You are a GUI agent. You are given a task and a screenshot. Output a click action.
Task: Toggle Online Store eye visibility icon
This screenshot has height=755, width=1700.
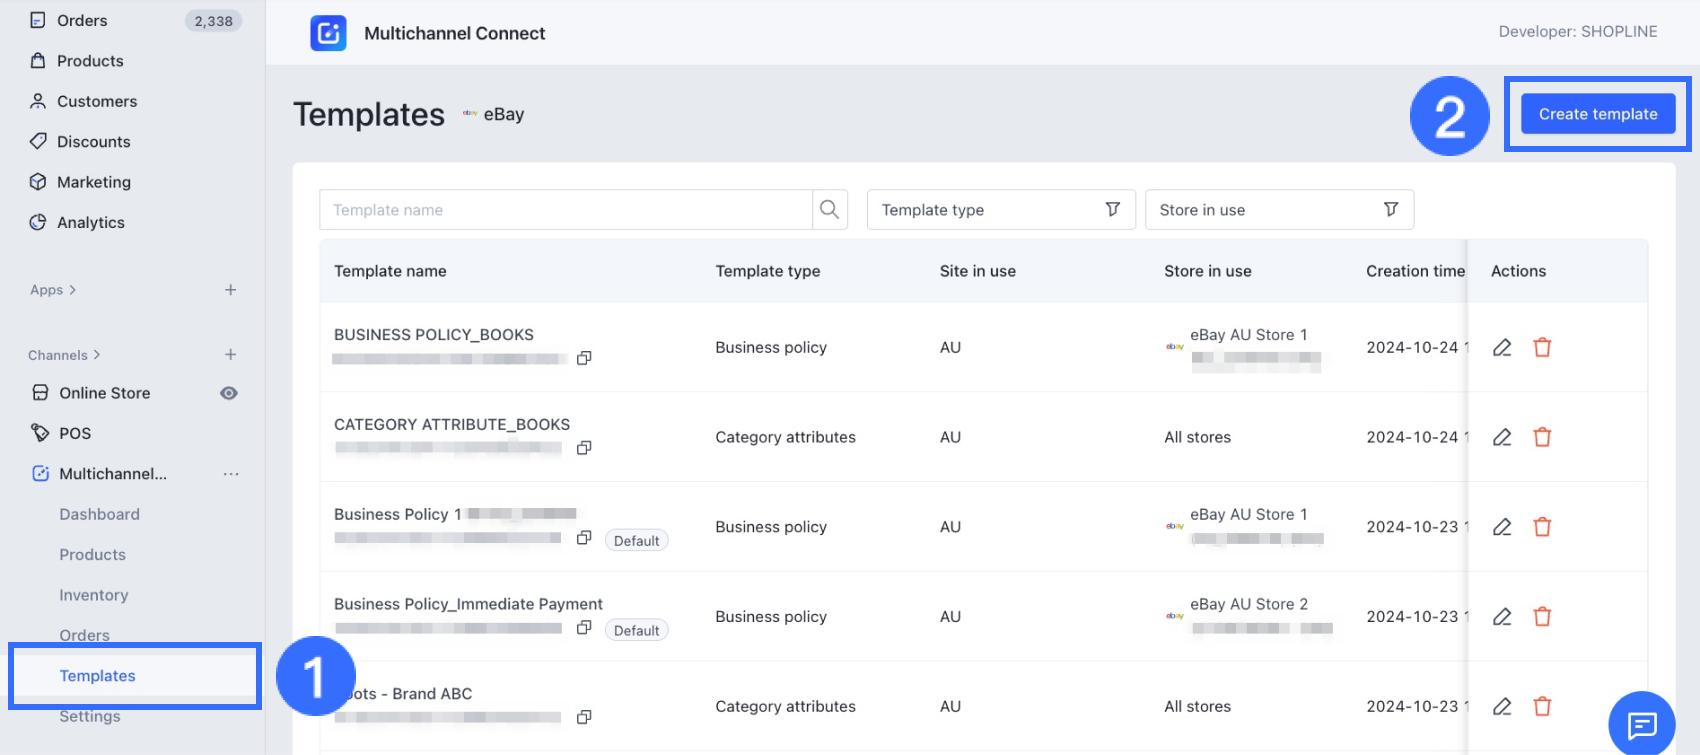(229, 393)
